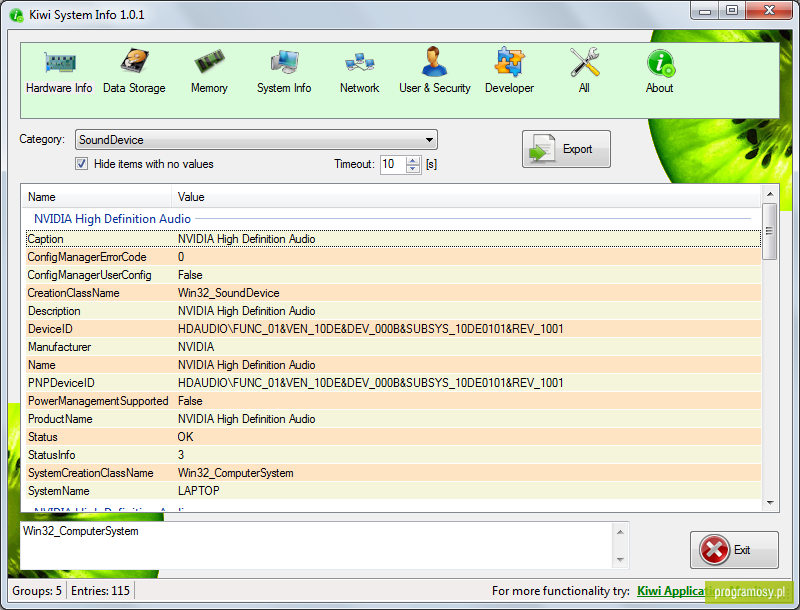Export the system information
Viewport: 800px width, 610px height.
[566, 149]
